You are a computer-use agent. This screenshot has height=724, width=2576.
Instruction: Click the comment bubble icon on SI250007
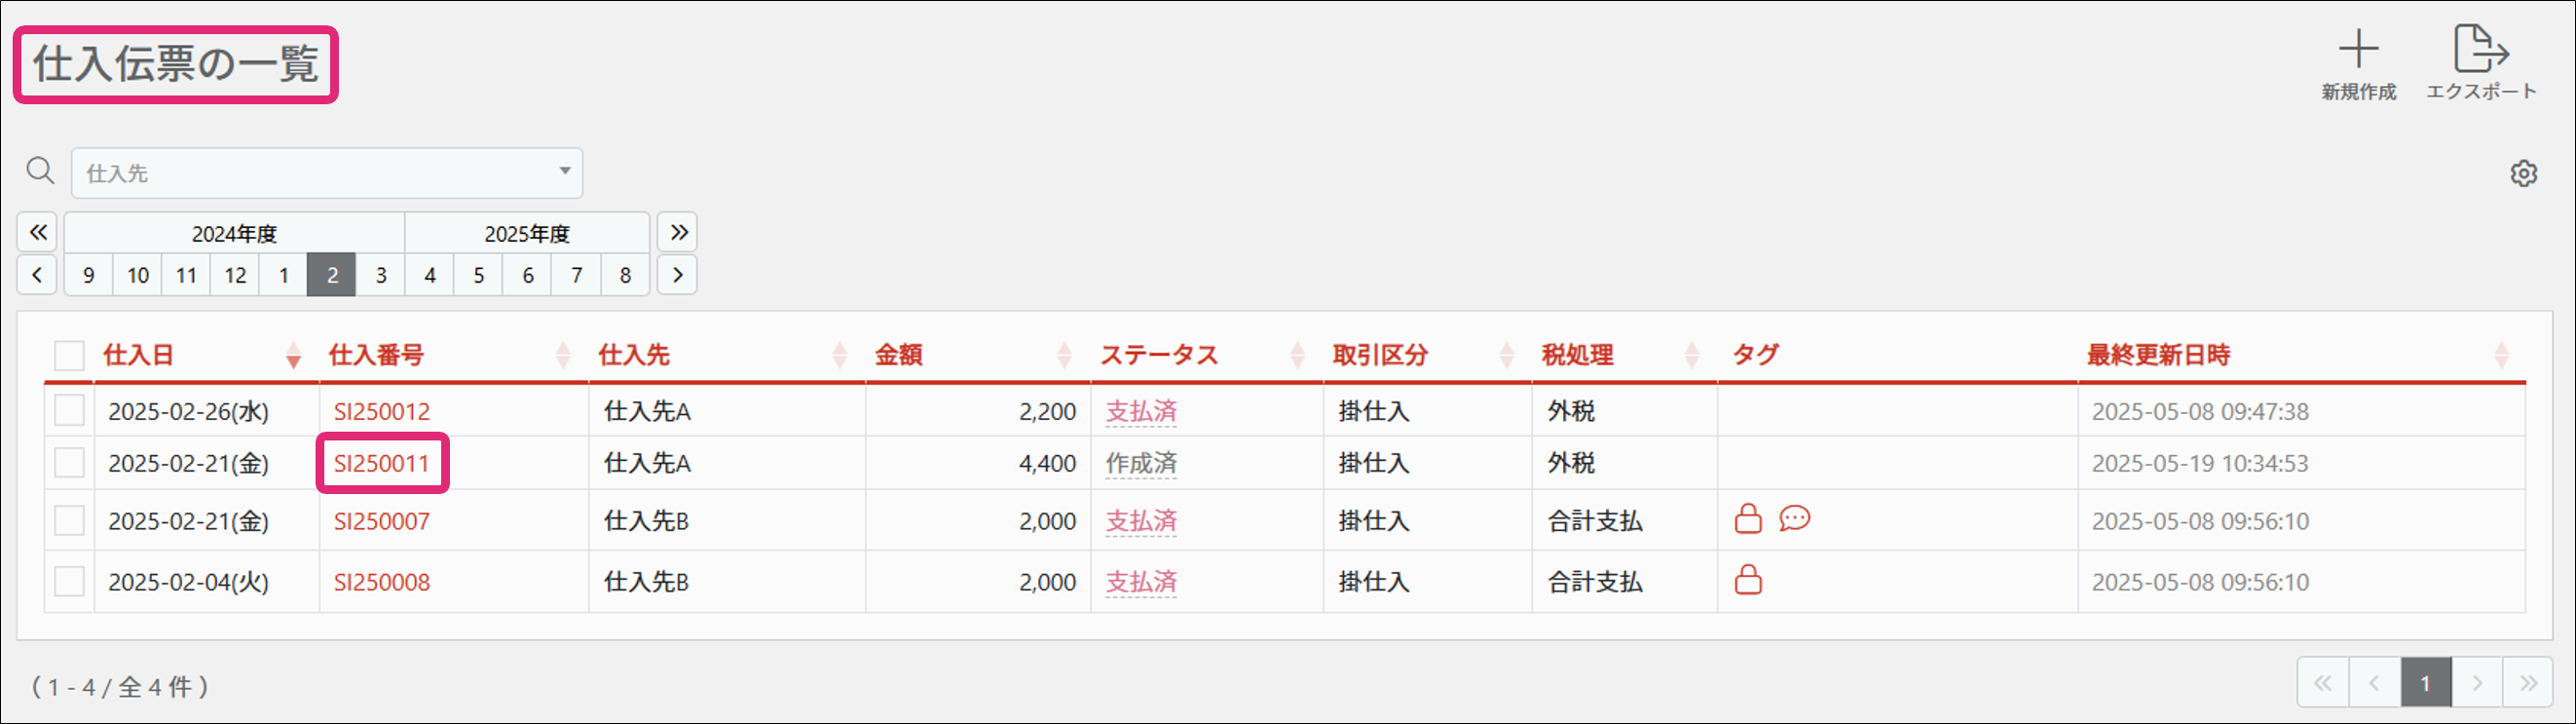[x=1794, y=519]
